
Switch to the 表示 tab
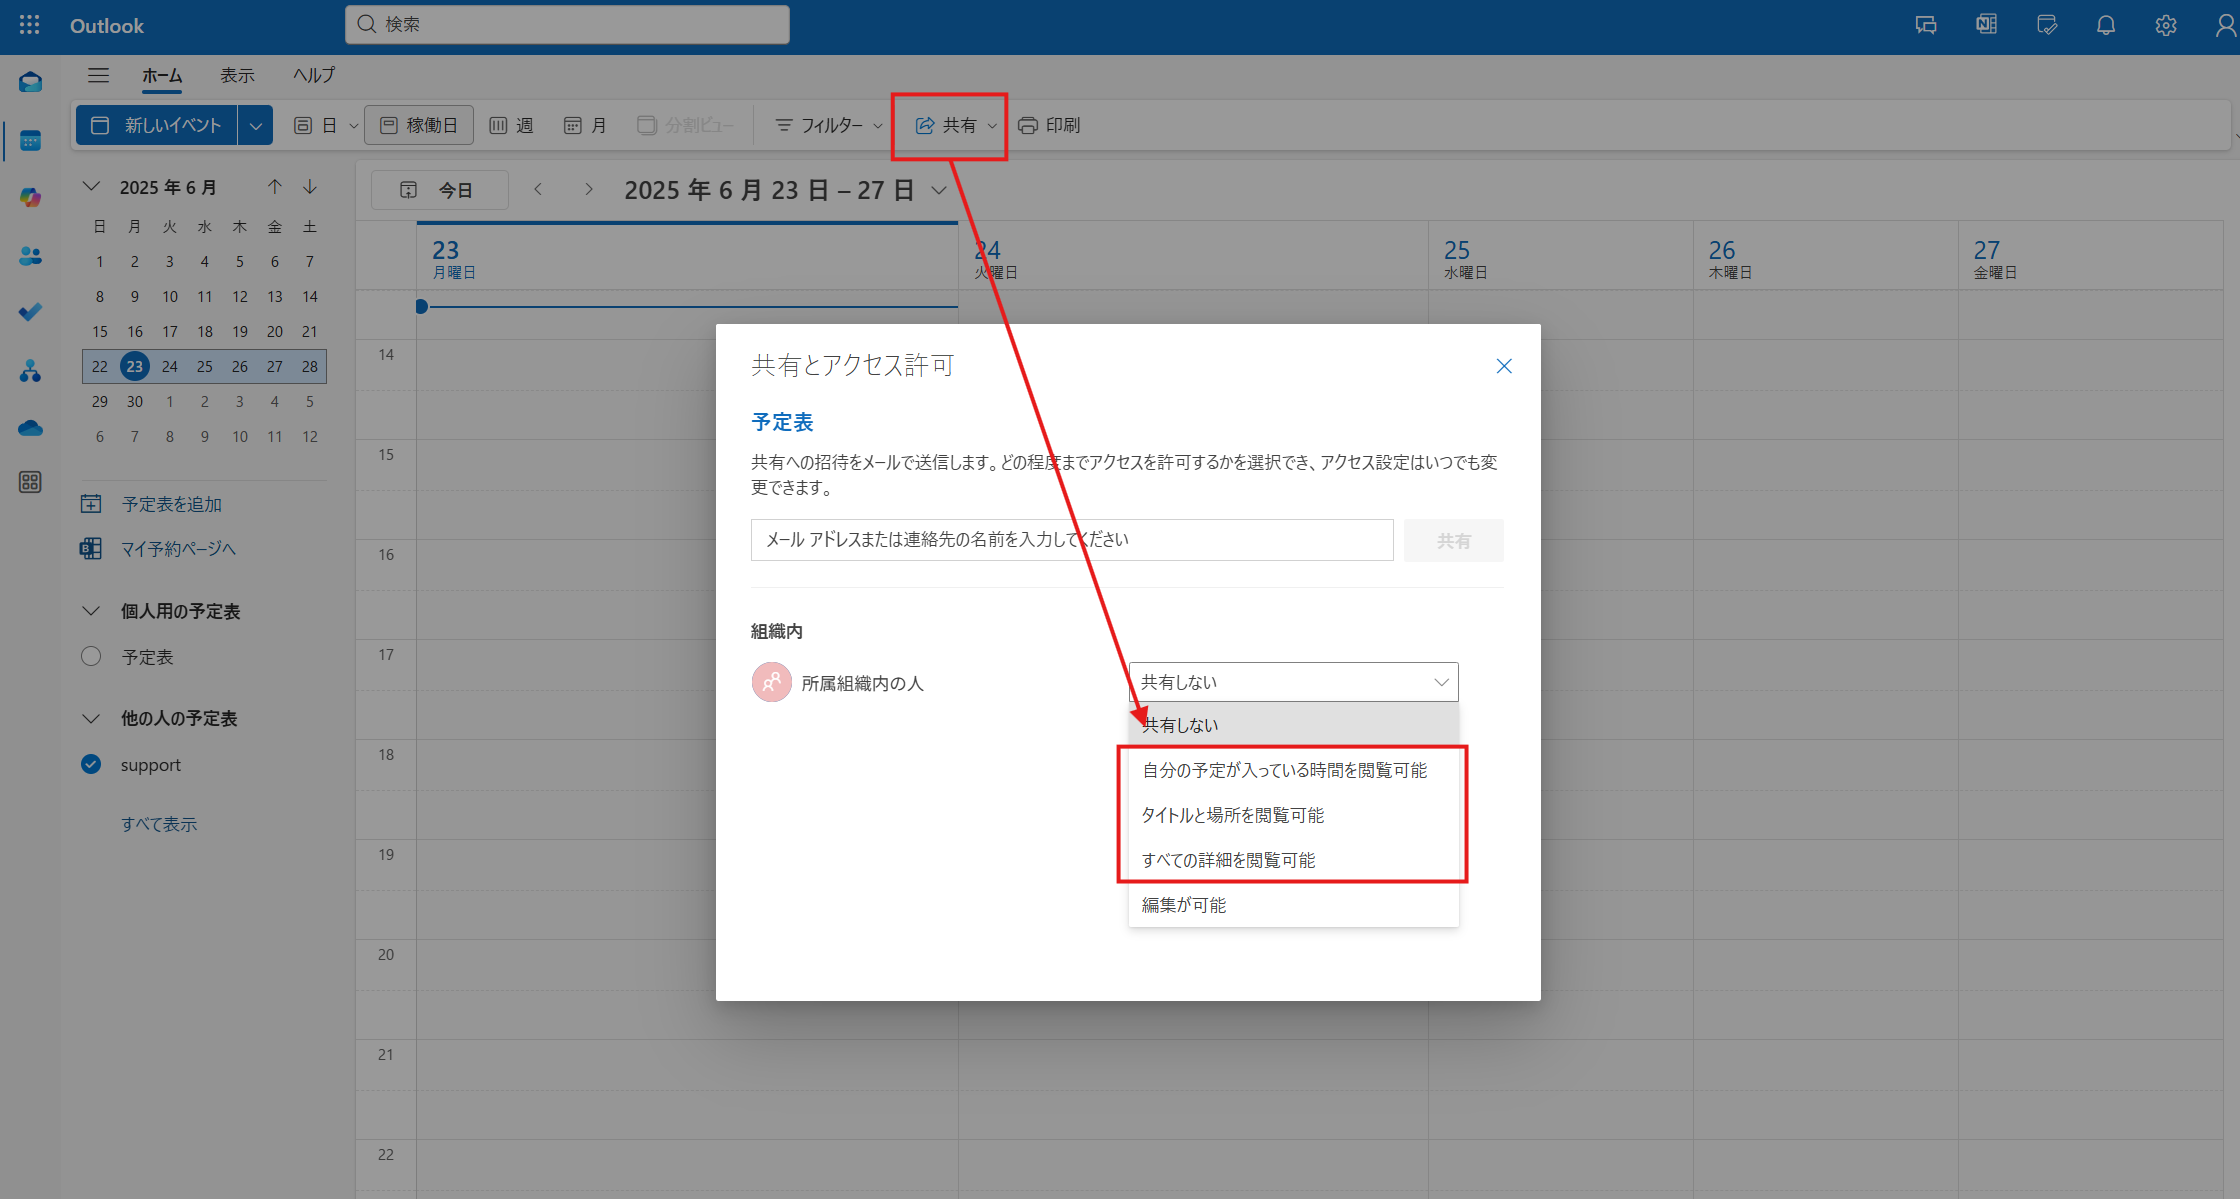point(237,75)
